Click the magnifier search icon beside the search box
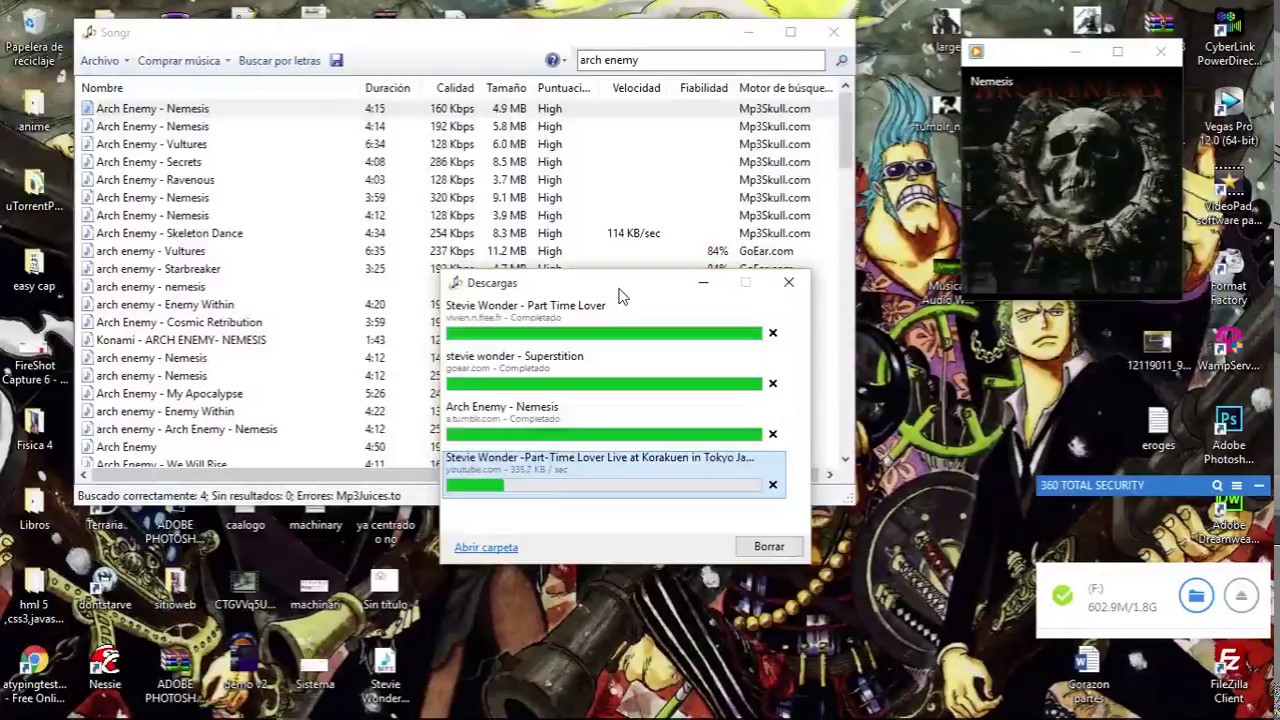The image size is (1280, 720). click(841, 61)
